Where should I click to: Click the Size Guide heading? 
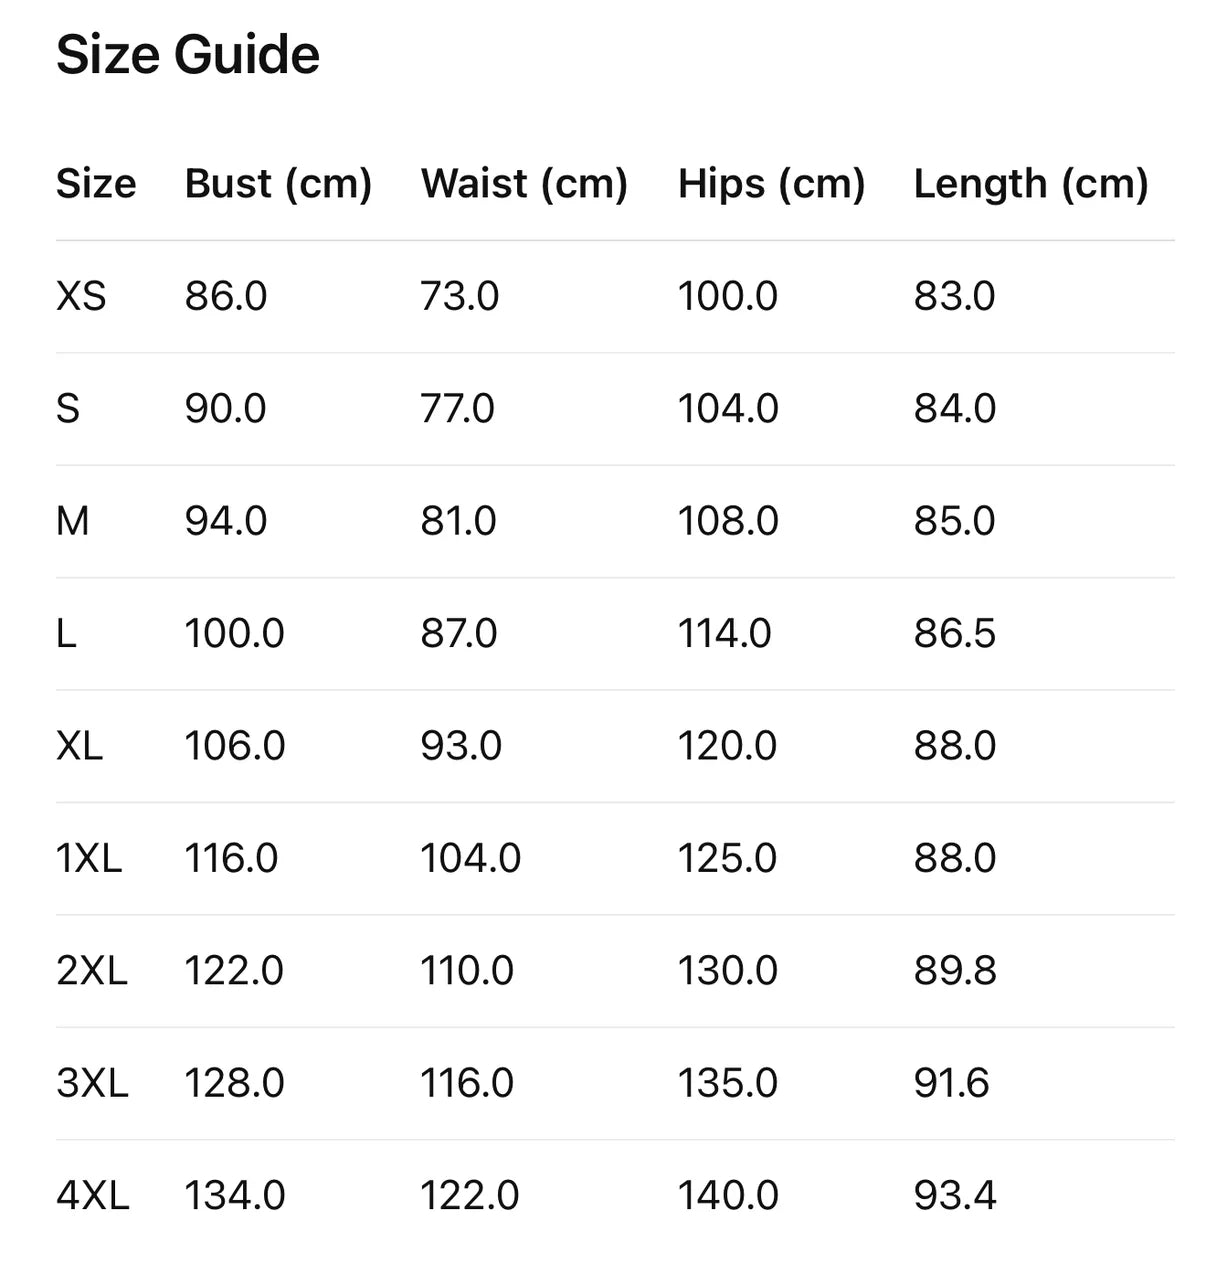click(188, 55)
